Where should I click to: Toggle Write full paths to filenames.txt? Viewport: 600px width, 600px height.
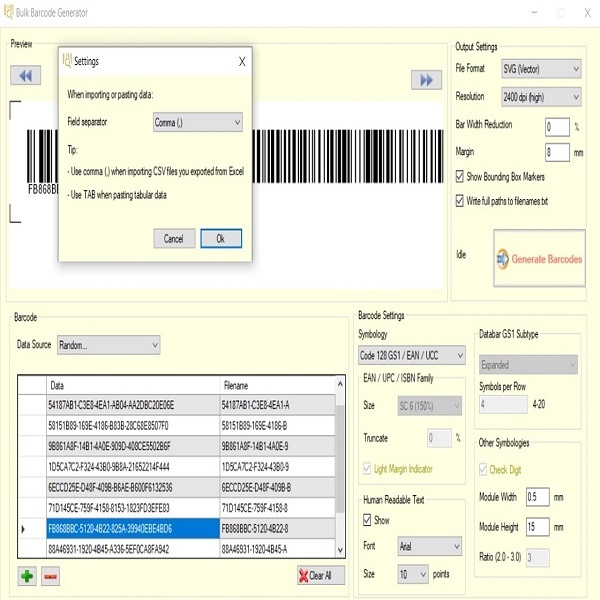point(460,201)
